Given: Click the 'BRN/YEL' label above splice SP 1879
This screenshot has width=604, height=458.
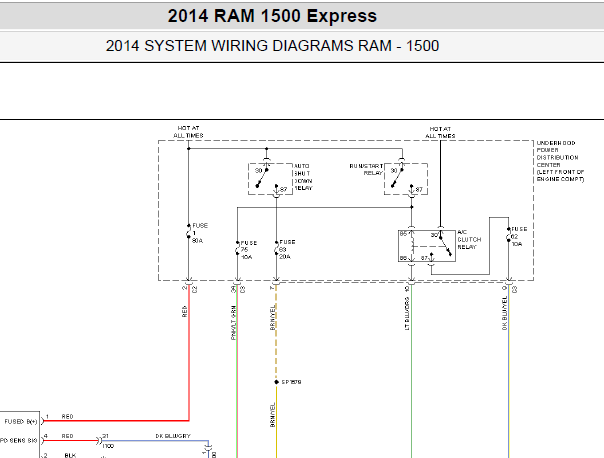Looking at the screenshot, I should tap(273, 317).
